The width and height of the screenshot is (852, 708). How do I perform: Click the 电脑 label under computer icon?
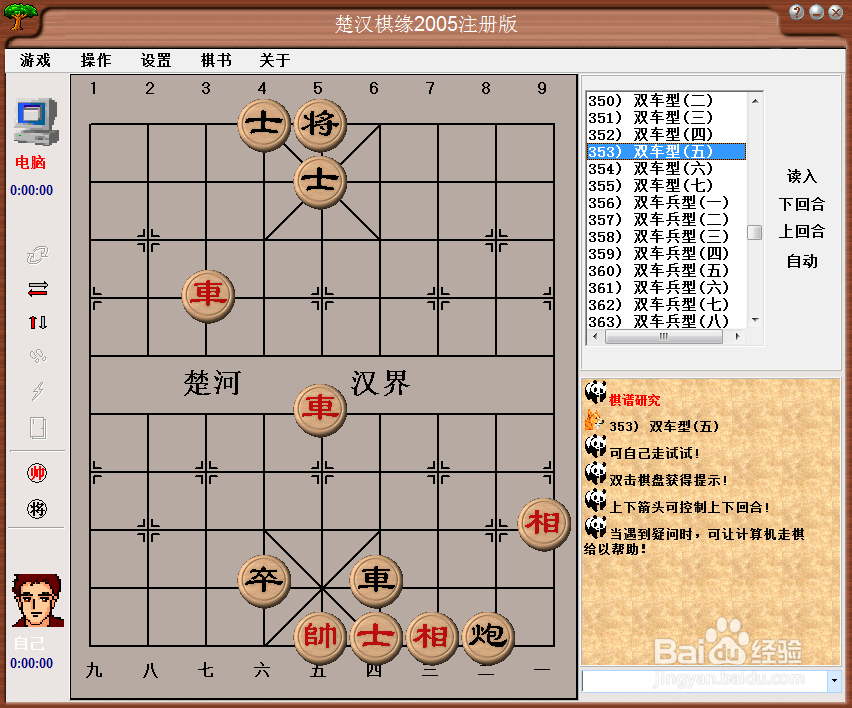(x=30, y=162)
